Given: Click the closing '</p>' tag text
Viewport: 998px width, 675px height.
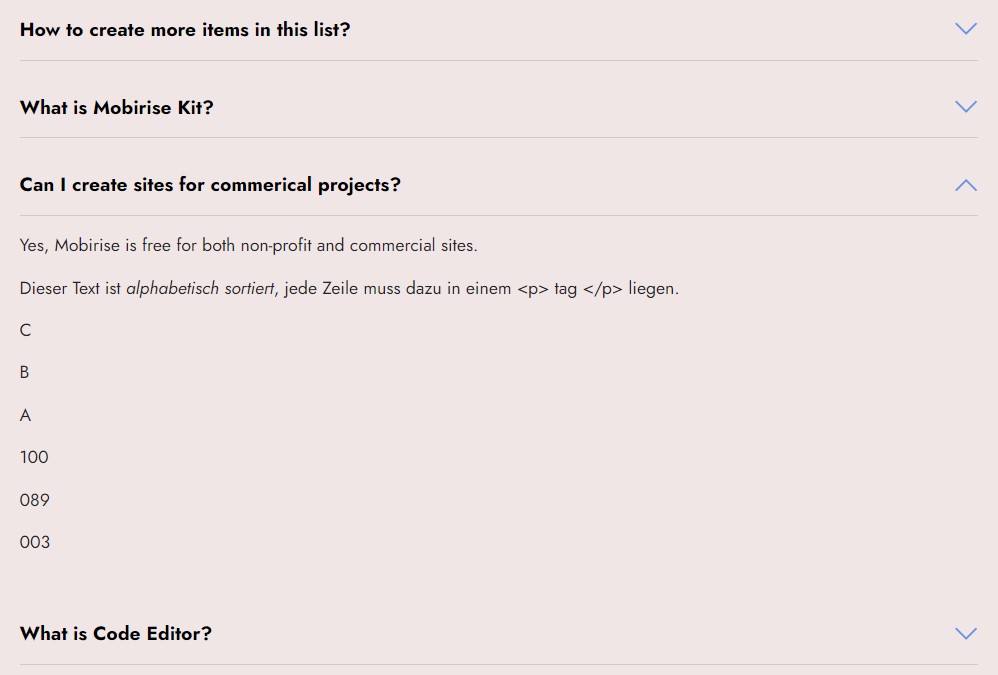Looking at the screenshot, I should coord(603,289).
